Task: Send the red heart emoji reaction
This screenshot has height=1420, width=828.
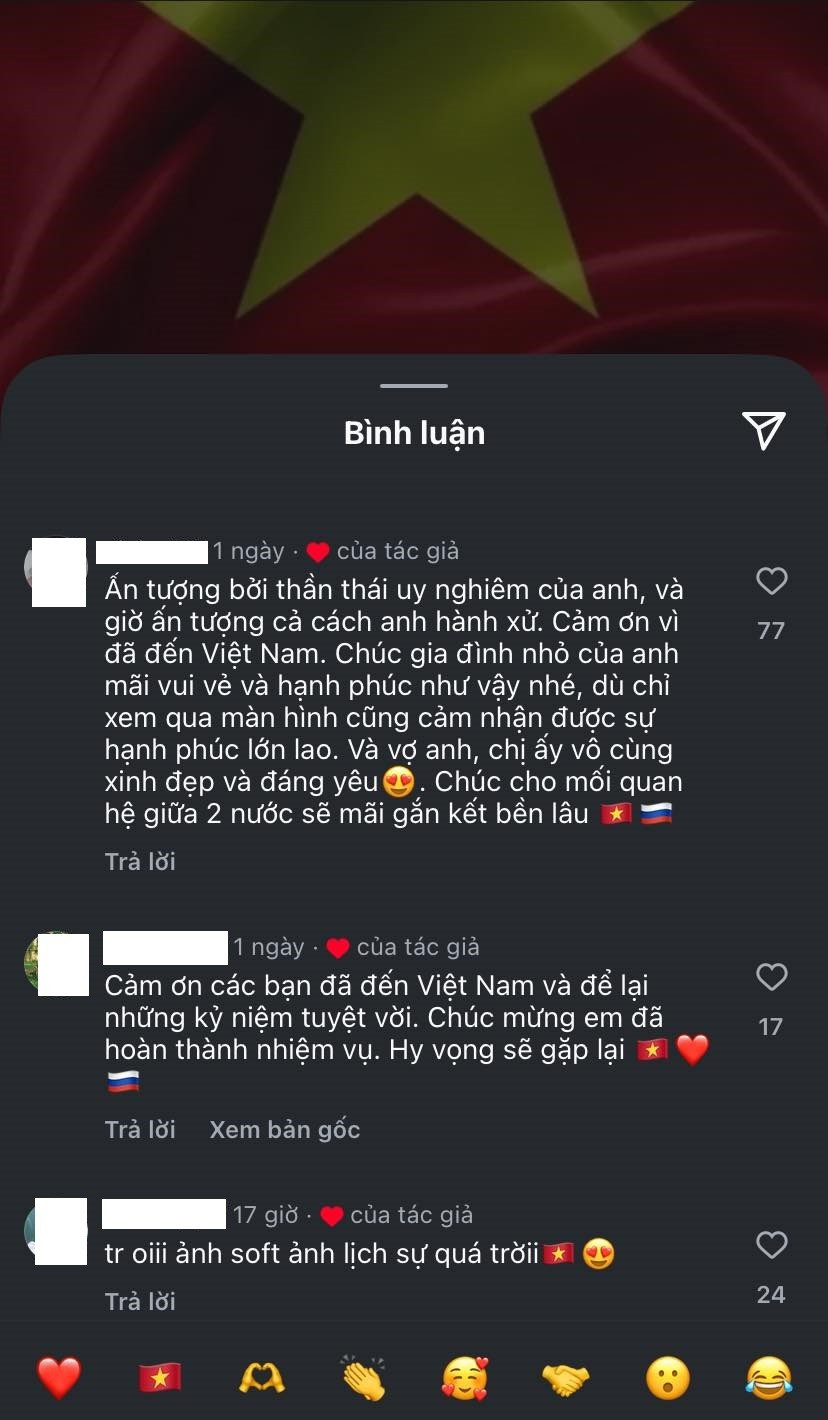Action: click(59, 1378)
